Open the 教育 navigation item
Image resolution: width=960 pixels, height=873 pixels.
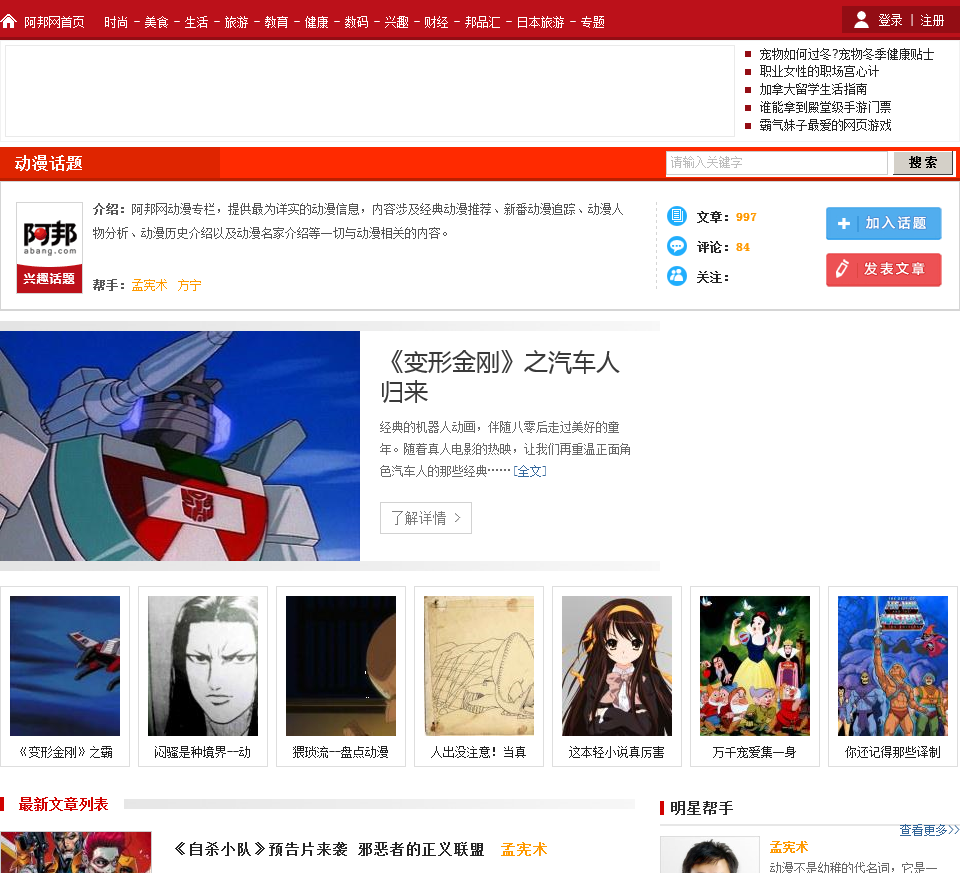(x=276, y=22)
